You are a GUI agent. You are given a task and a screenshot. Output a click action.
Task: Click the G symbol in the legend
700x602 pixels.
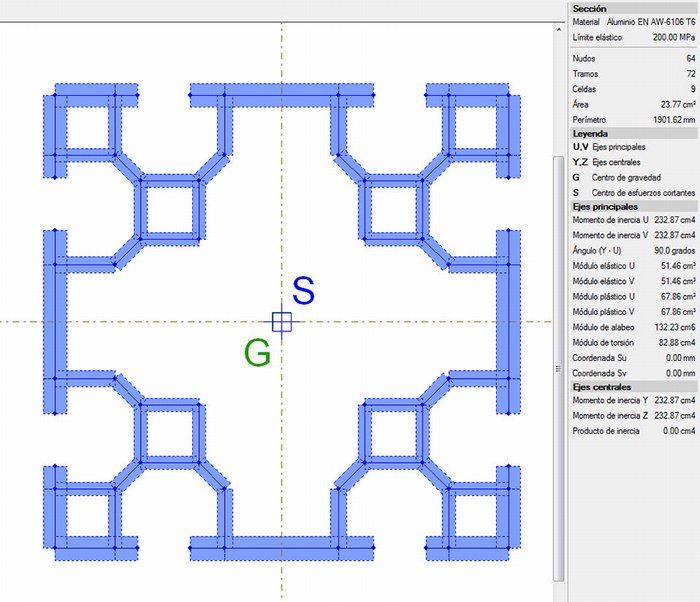576,177
